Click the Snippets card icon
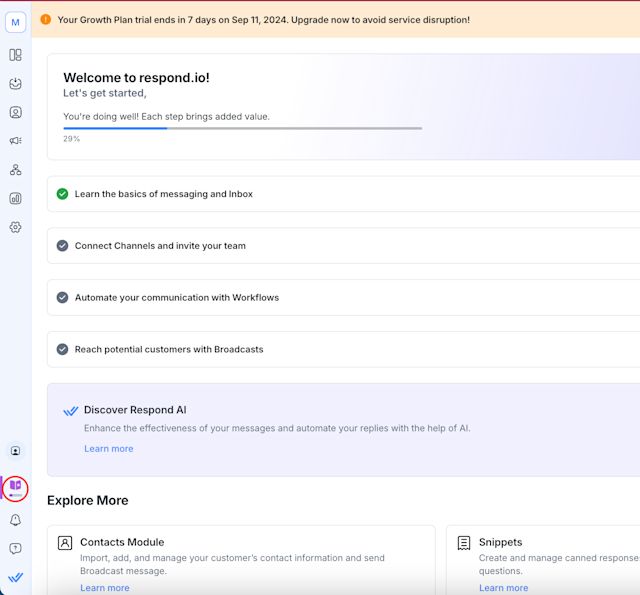Image resolution: width=640 pixels, height=595 pixels. point(464,543)
